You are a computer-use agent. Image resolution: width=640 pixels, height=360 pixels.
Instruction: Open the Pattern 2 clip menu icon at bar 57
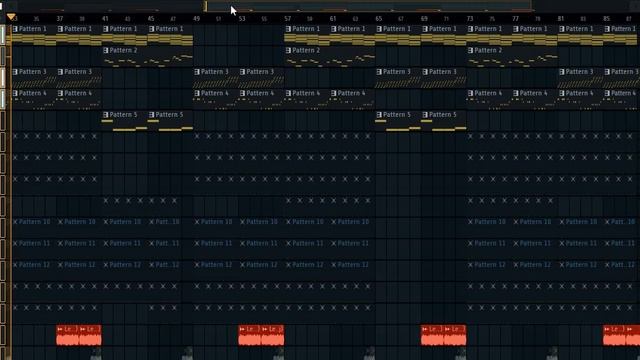pos(288,50)
